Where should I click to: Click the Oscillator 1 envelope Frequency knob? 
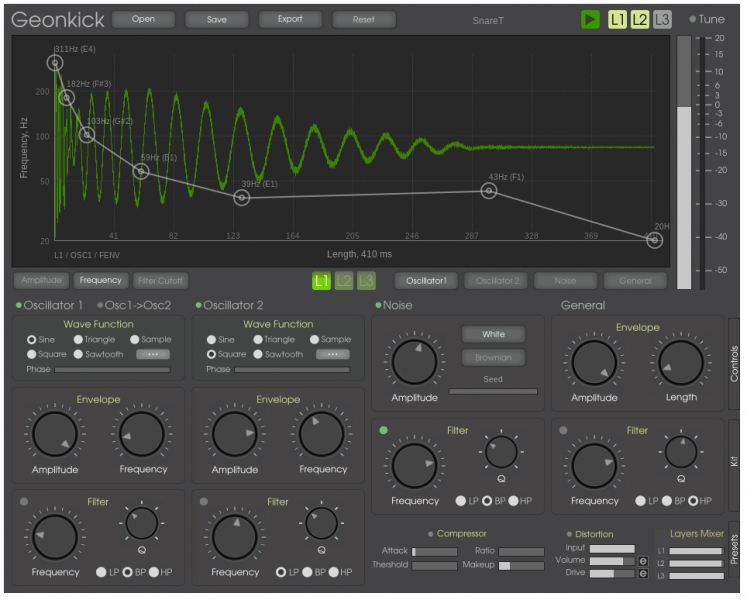[141, 435]
